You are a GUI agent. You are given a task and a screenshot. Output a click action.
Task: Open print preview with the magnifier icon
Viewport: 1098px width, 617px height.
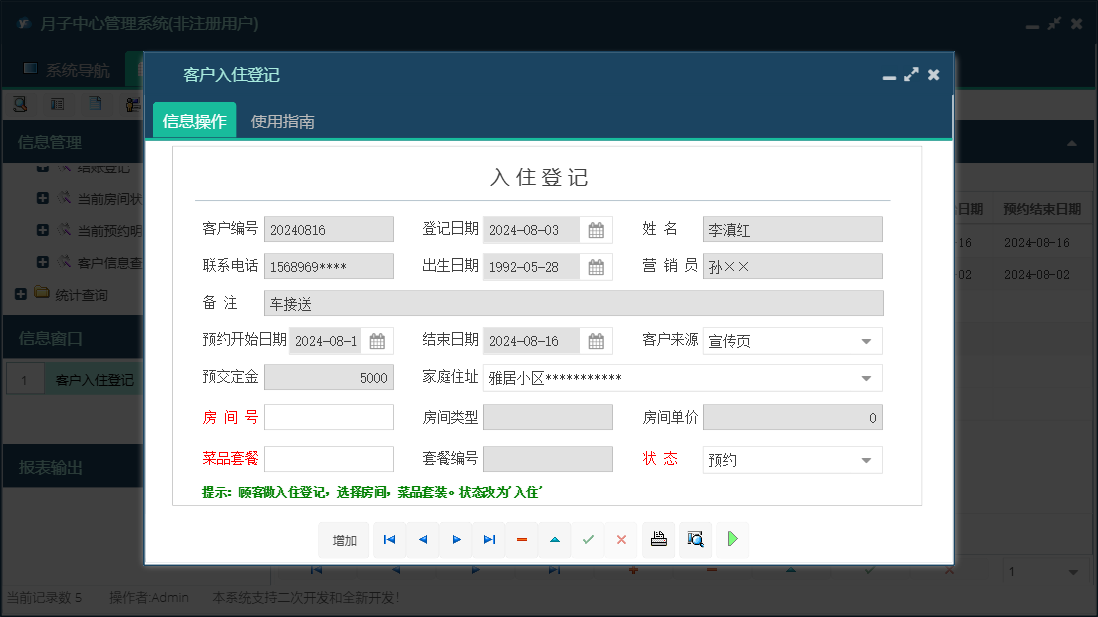[x=695, y=540]
